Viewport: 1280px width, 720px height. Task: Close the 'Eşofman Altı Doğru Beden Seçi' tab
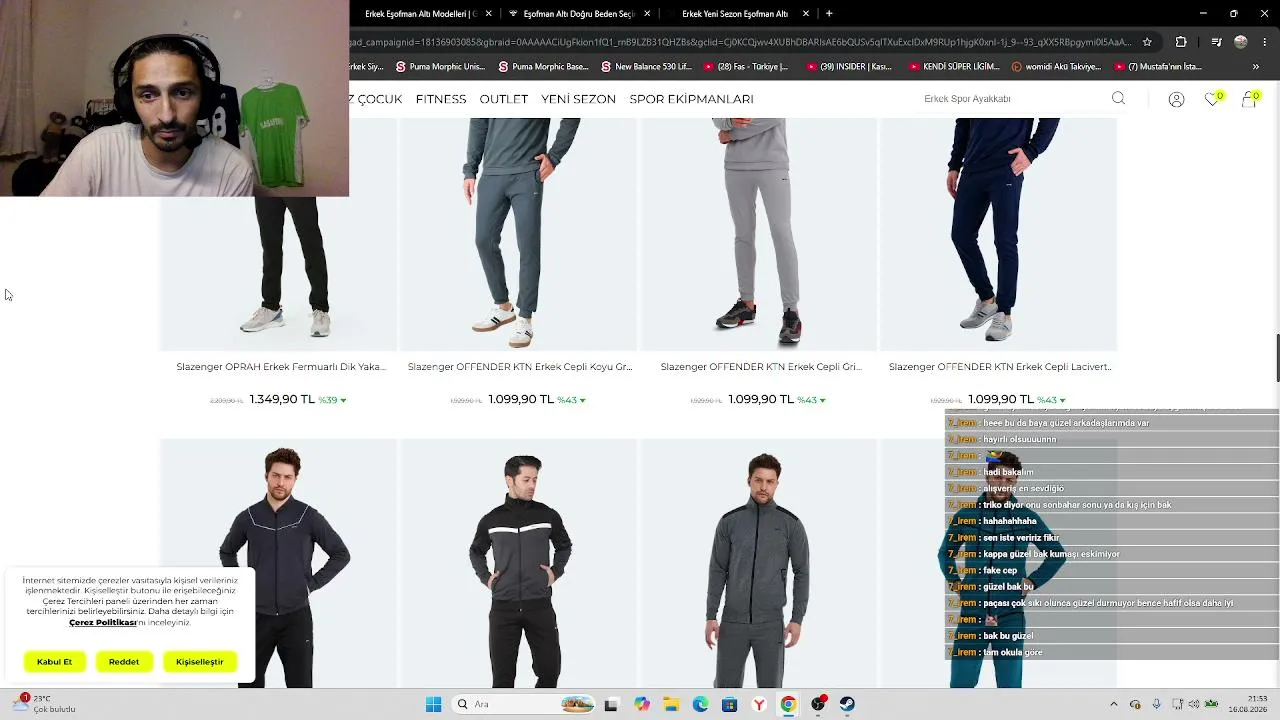coord(647,14)
